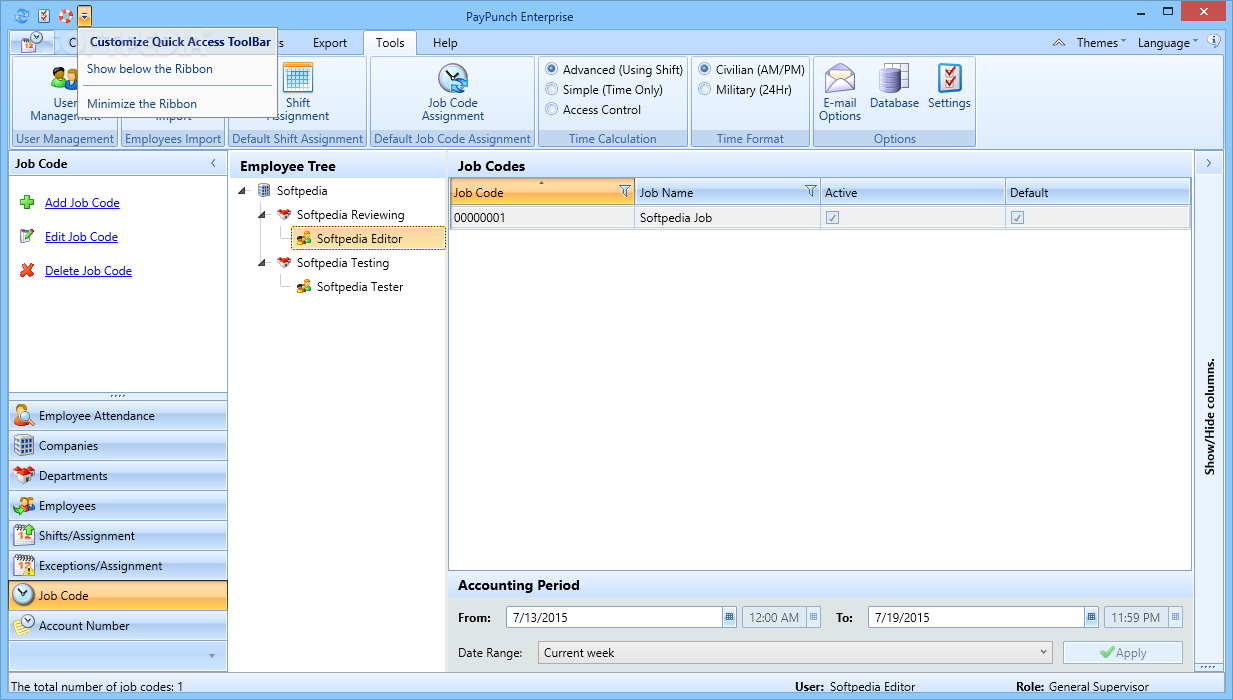Select Softpedia Tester in employee tree
Viewport: 1233px width, 700px height.
tap(360, 287)
